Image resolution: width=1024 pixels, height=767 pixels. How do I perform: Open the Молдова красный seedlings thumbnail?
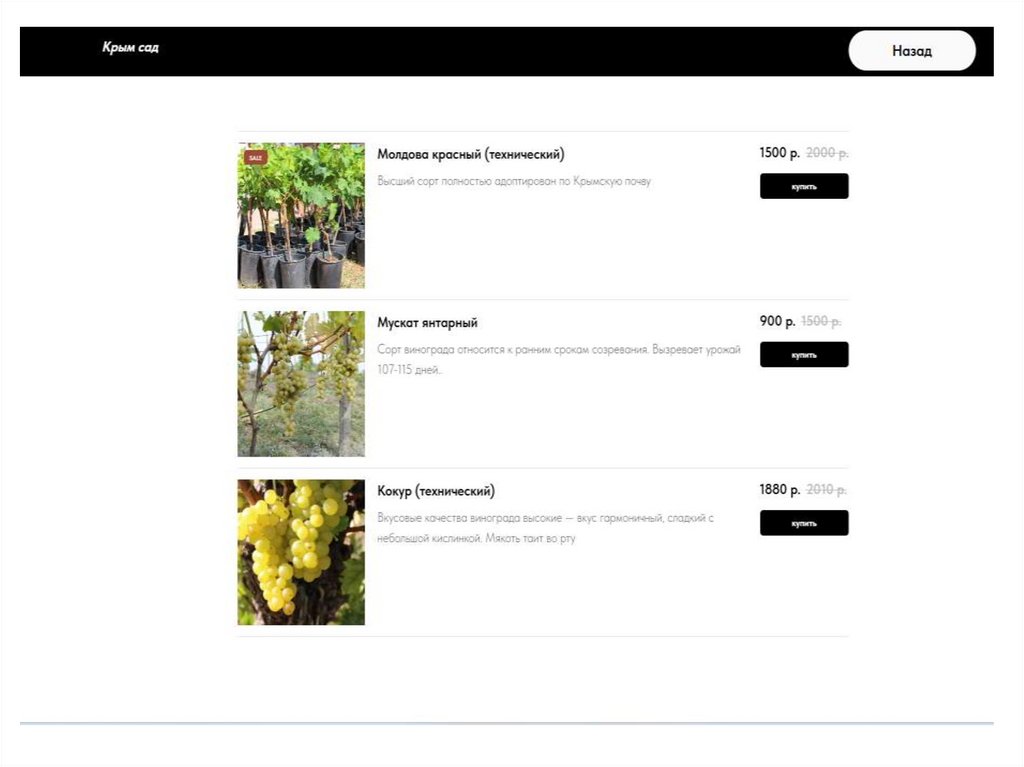pyautogui.click(x=301, y=216)
